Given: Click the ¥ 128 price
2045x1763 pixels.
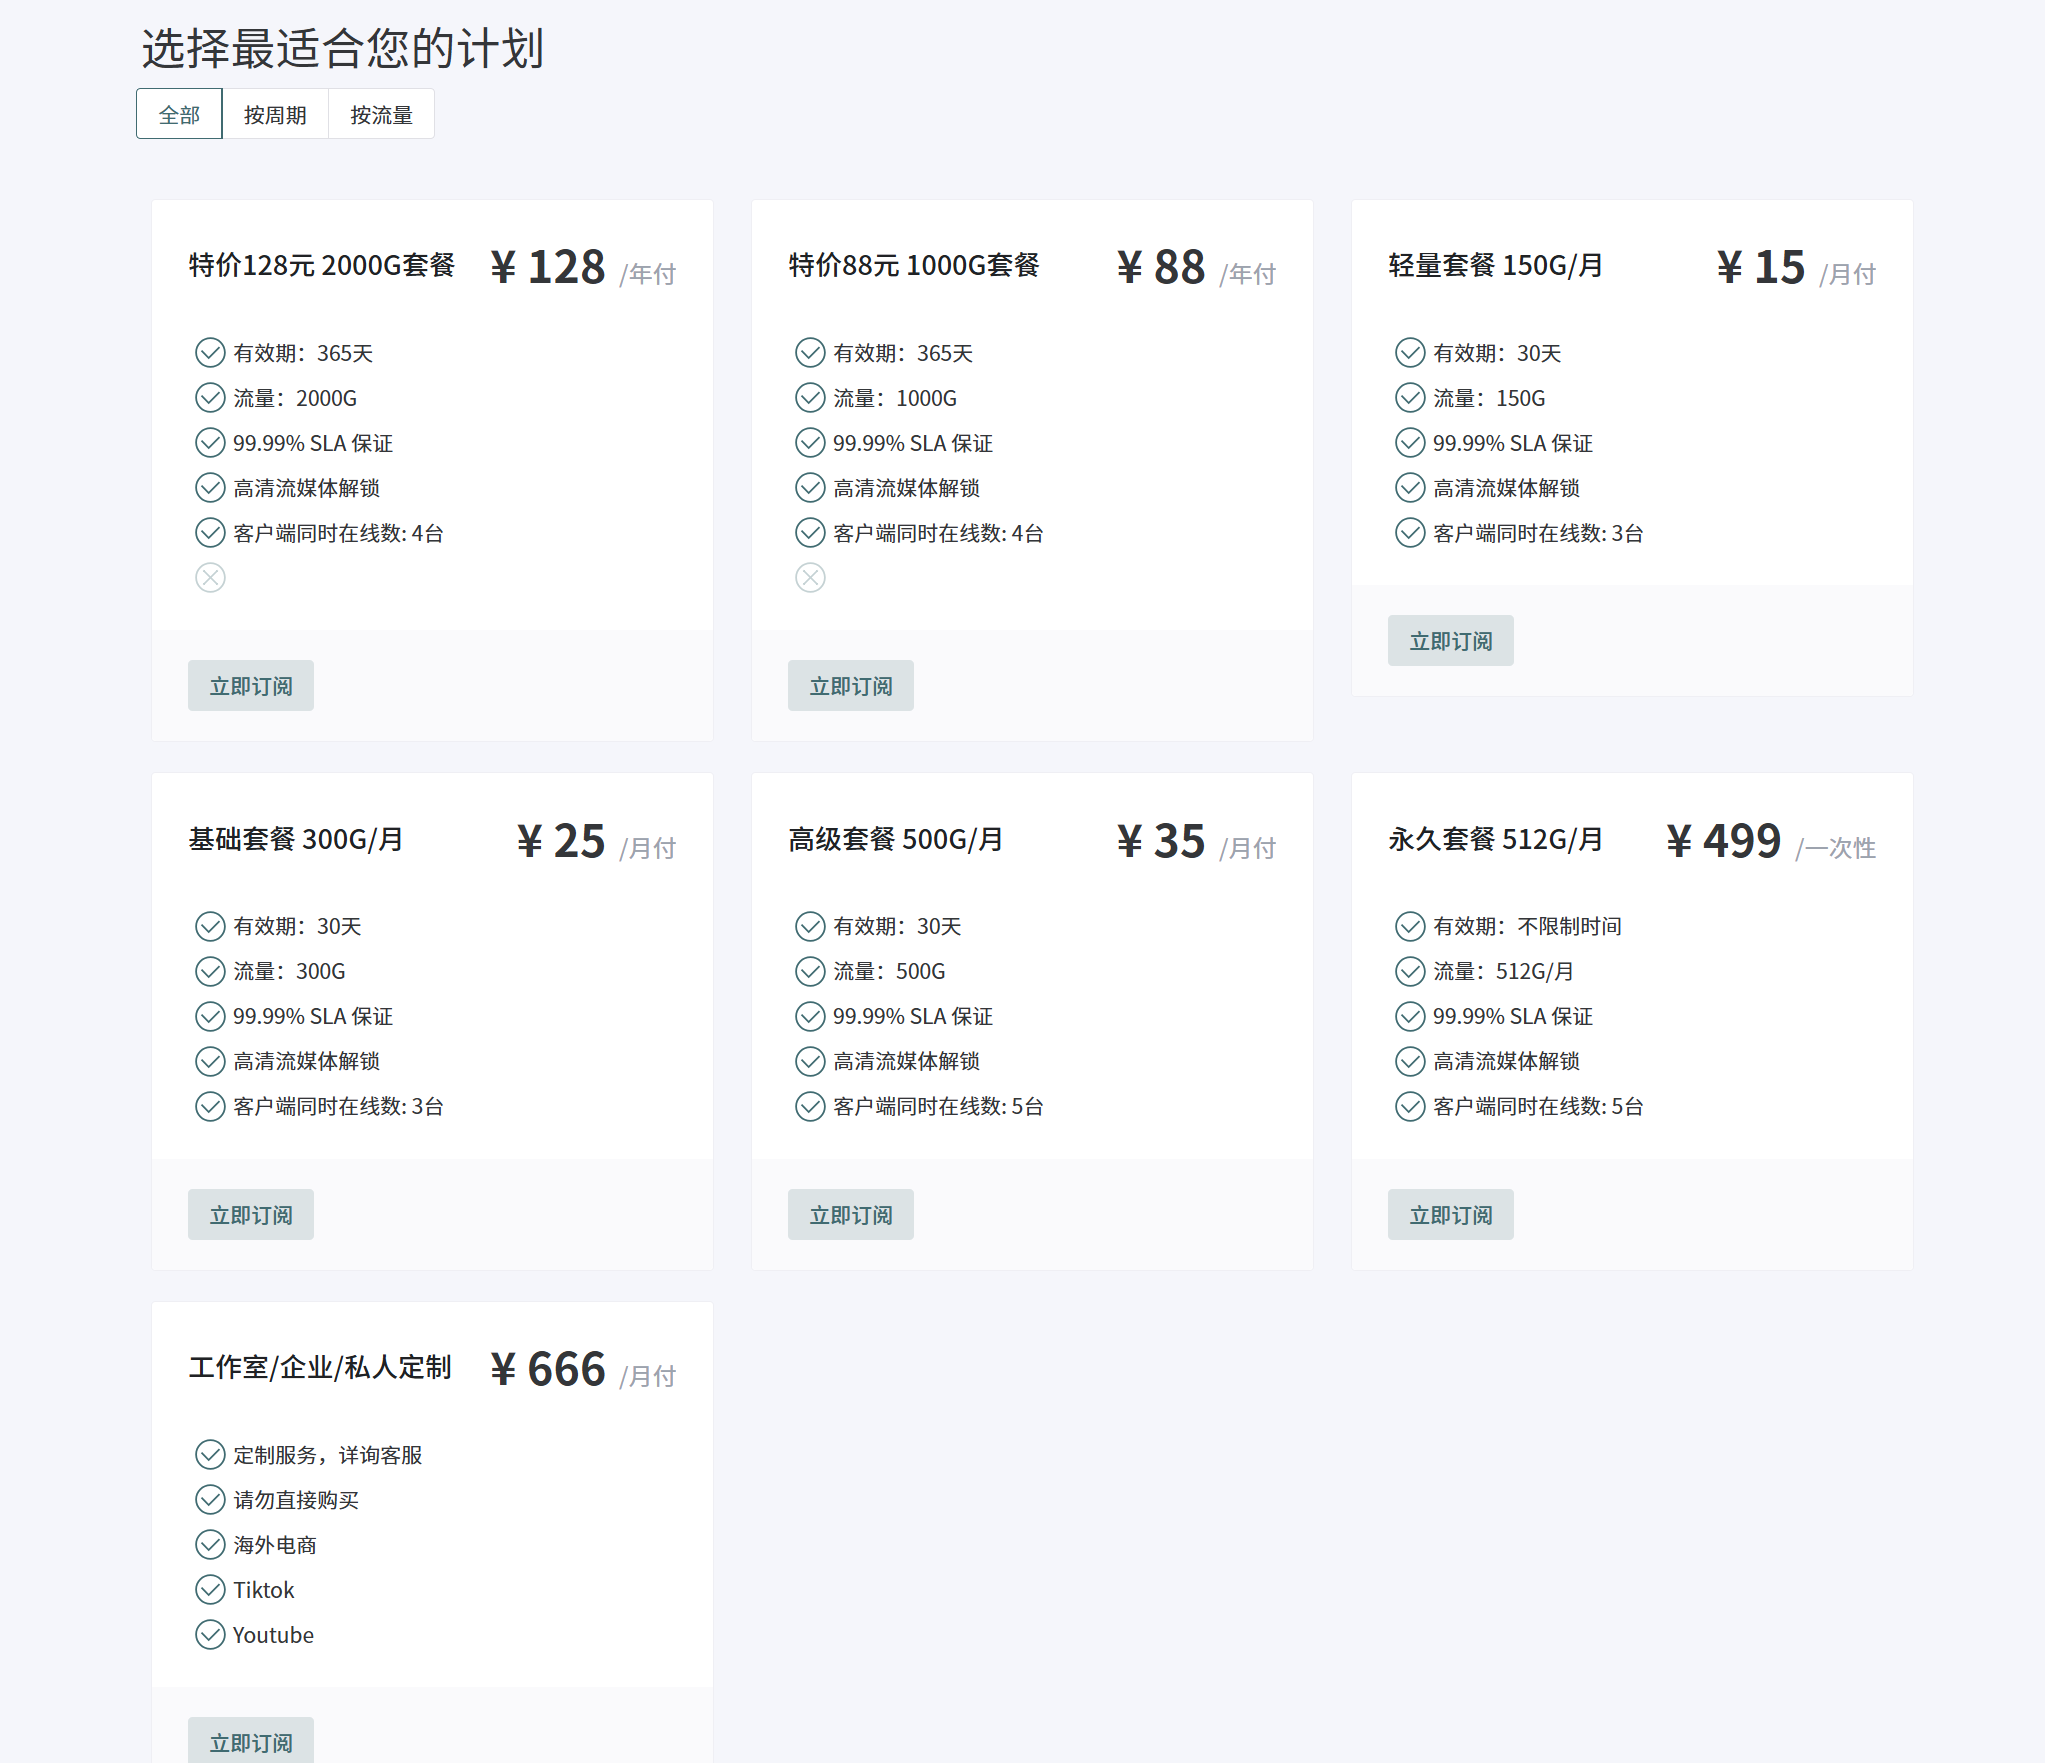Looking at the screenshot, I should point(548,267).
